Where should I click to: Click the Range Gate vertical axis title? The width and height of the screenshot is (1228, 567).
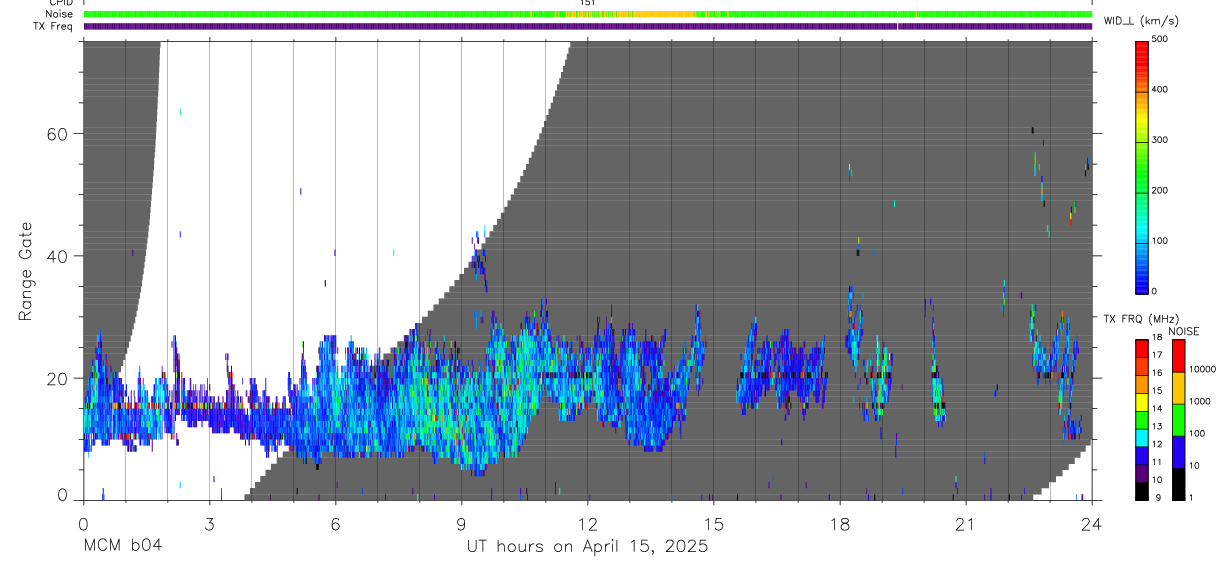pyautogui.click(x=26, y=272)
